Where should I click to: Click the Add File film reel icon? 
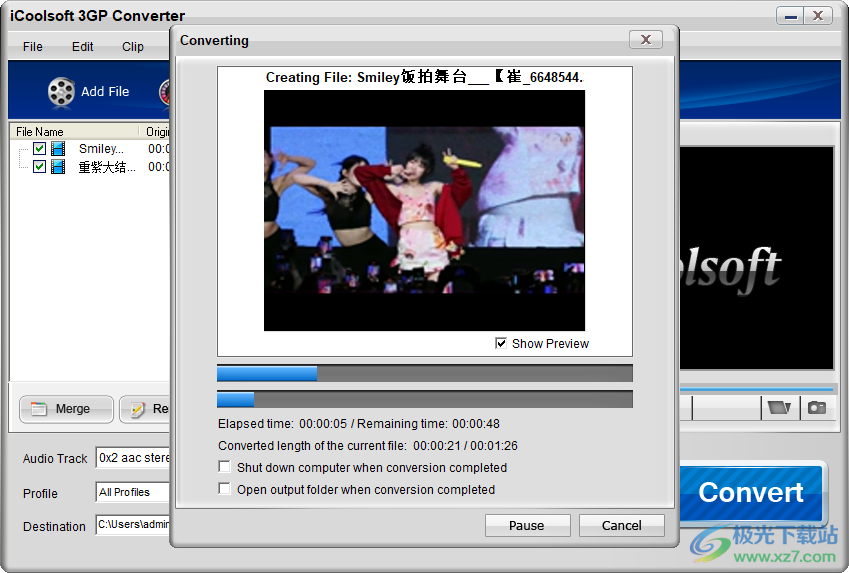[x=61, y=91]
